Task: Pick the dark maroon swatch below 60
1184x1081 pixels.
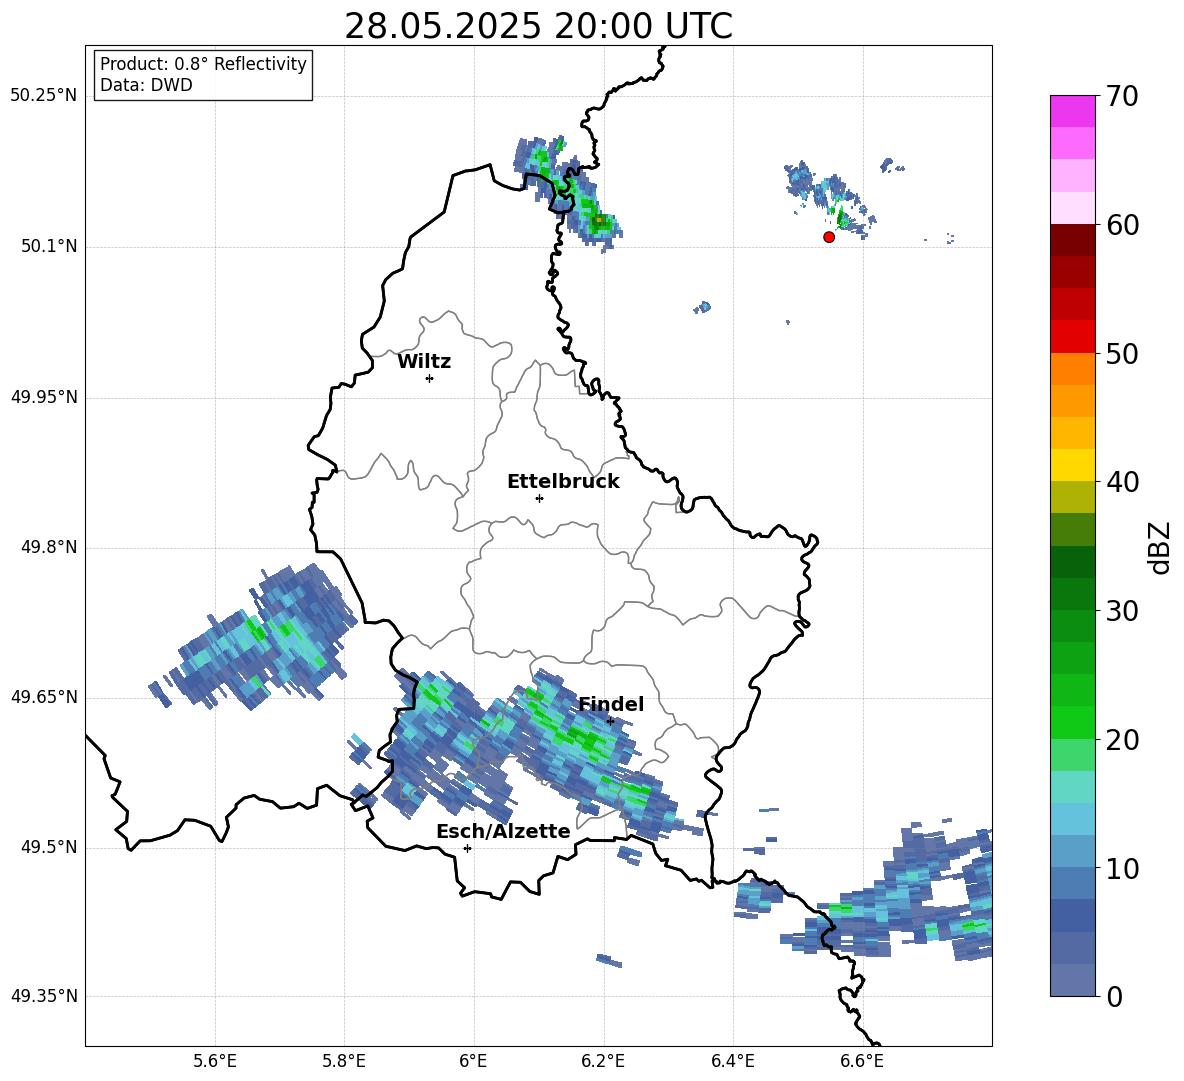Action: coord(1072,241)
